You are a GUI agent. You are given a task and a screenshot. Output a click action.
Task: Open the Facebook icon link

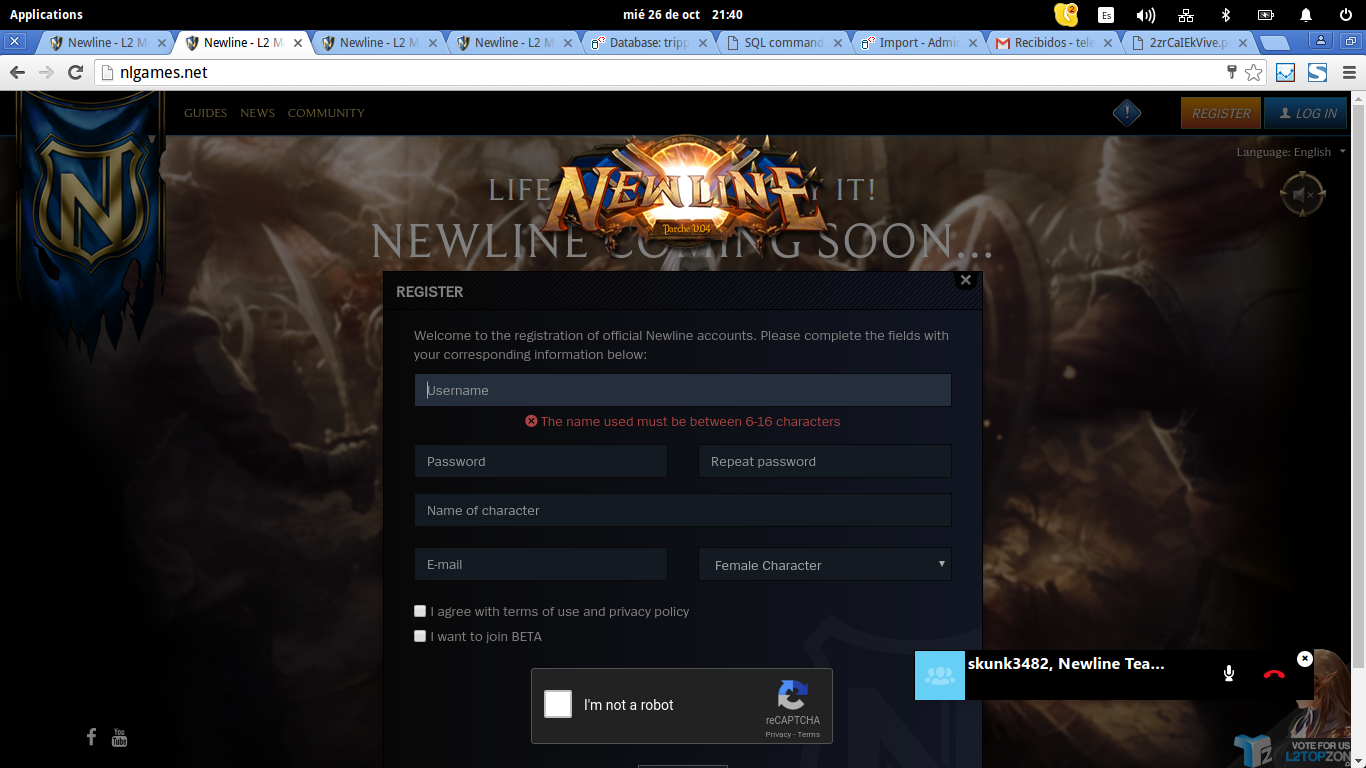click(91, 737)
